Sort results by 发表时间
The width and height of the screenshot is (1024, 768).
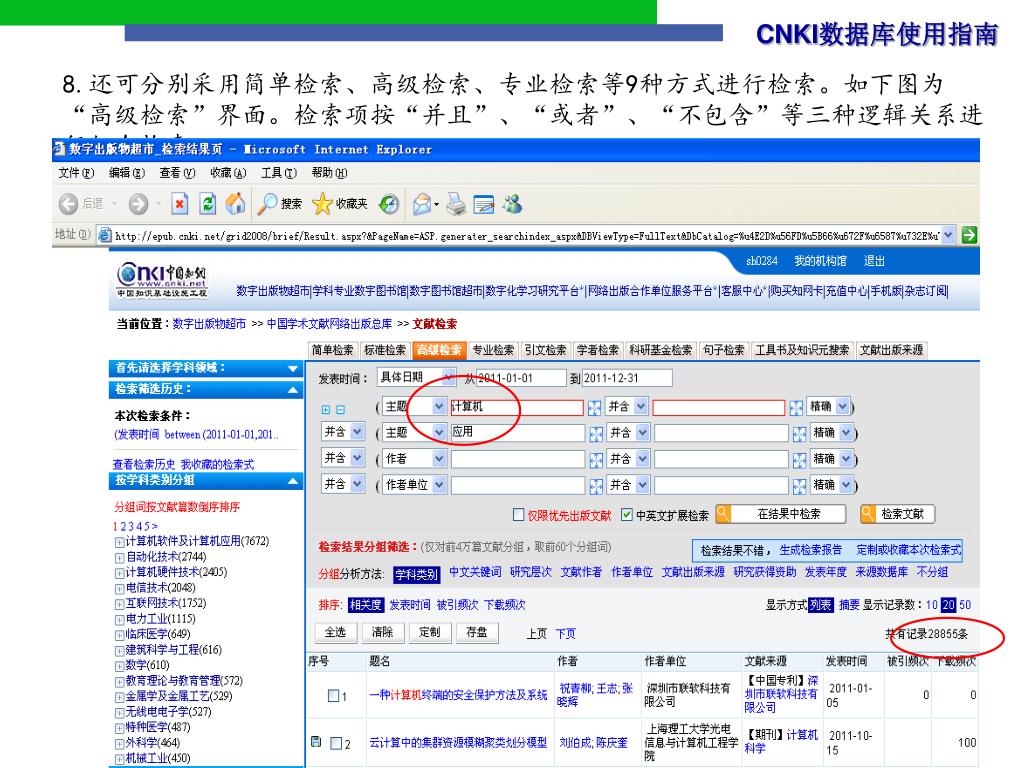tap(409, 605)
